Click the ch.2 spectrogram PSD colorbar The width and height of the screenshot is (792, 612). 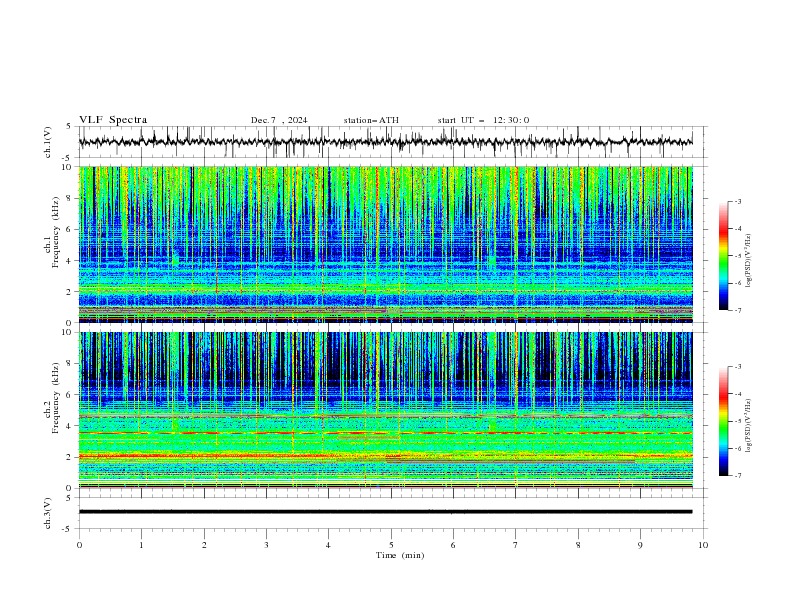723,421
